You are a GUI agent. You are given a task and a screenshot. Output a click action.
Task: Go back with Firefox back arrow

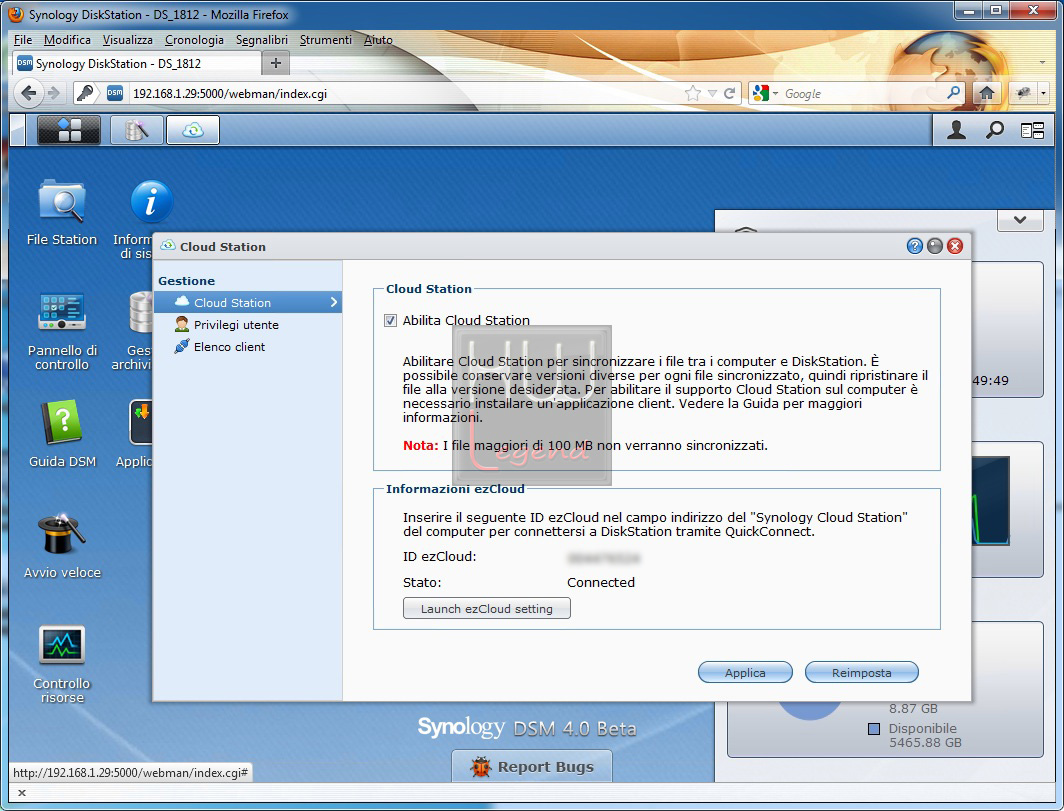click(28, 93)
